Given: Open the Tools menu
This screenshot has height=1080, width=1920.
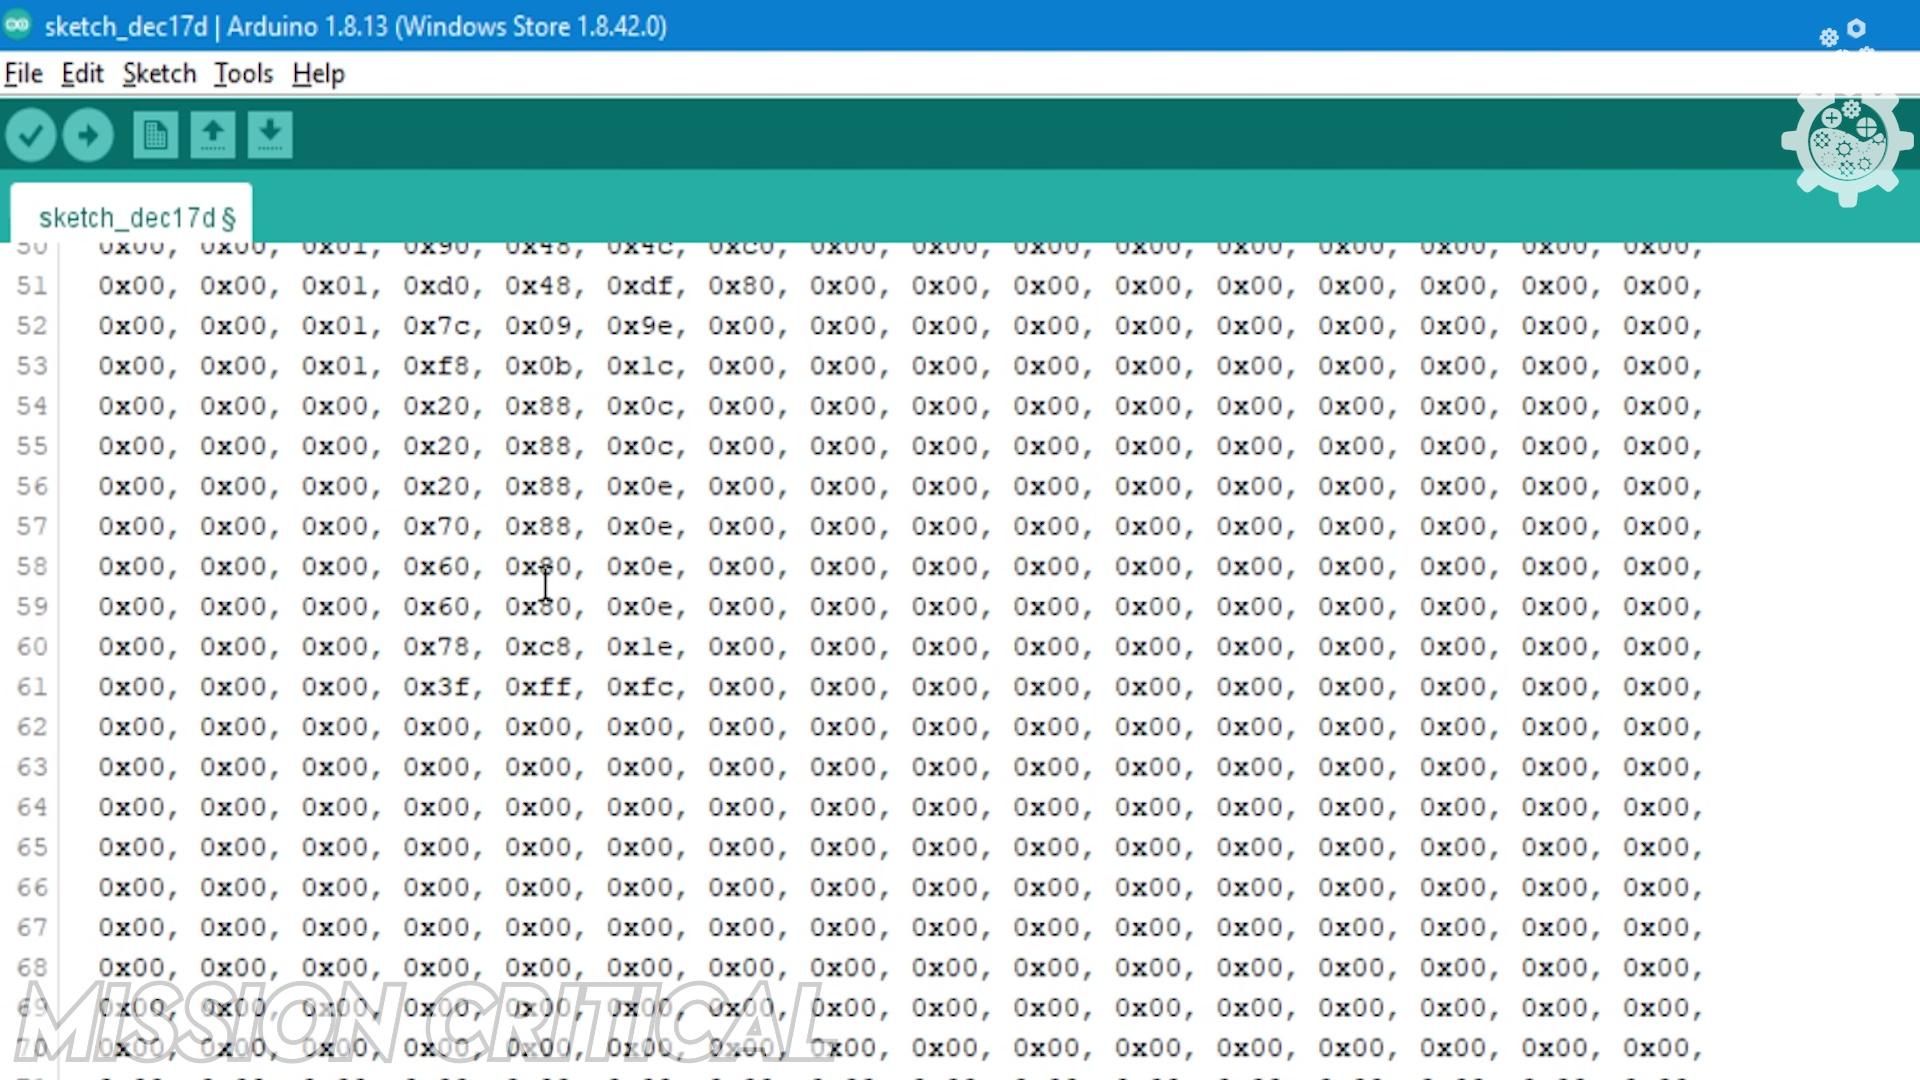Looking at the screenshot, I should tap(243, 74).
